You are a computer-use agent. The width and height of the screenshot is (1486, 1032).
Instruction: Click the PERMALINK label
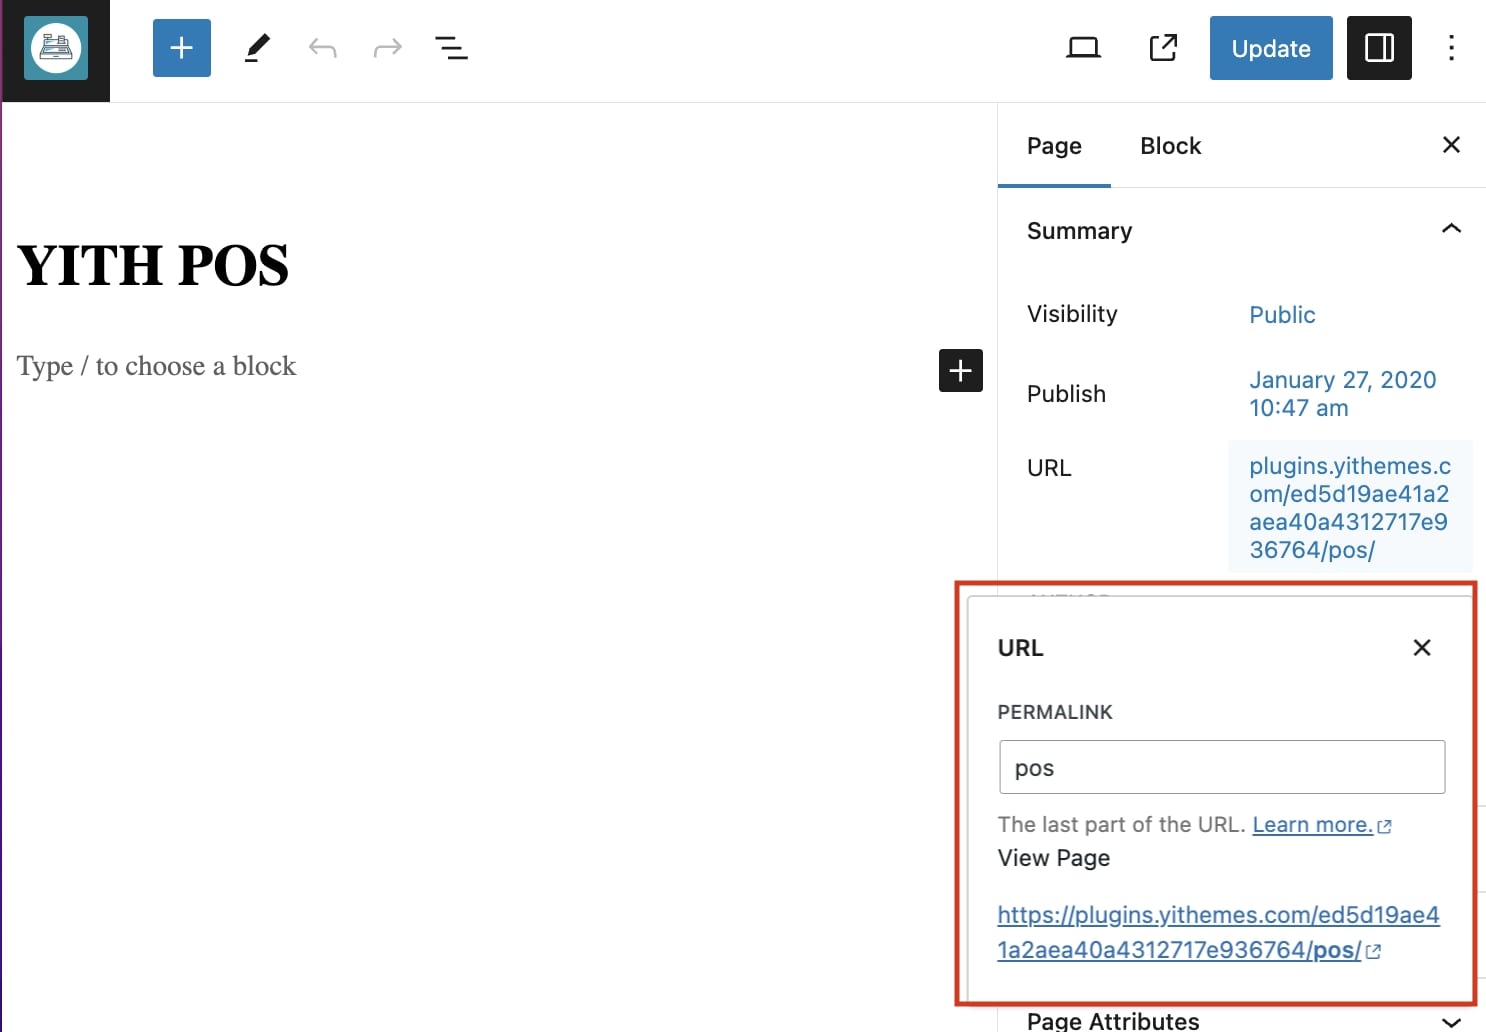[1055, 712]
